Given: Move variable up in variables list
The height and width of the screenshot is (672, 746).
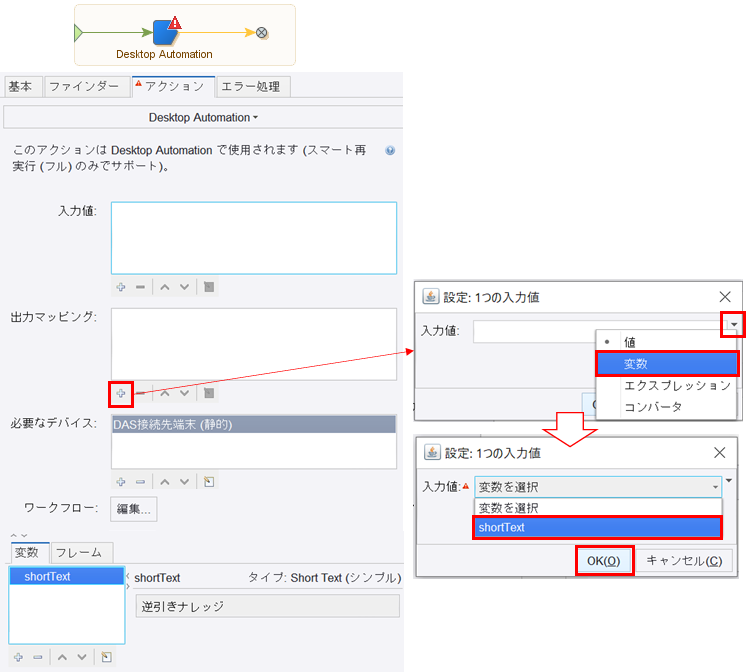Looking at the screenshot, I should 62,657.
